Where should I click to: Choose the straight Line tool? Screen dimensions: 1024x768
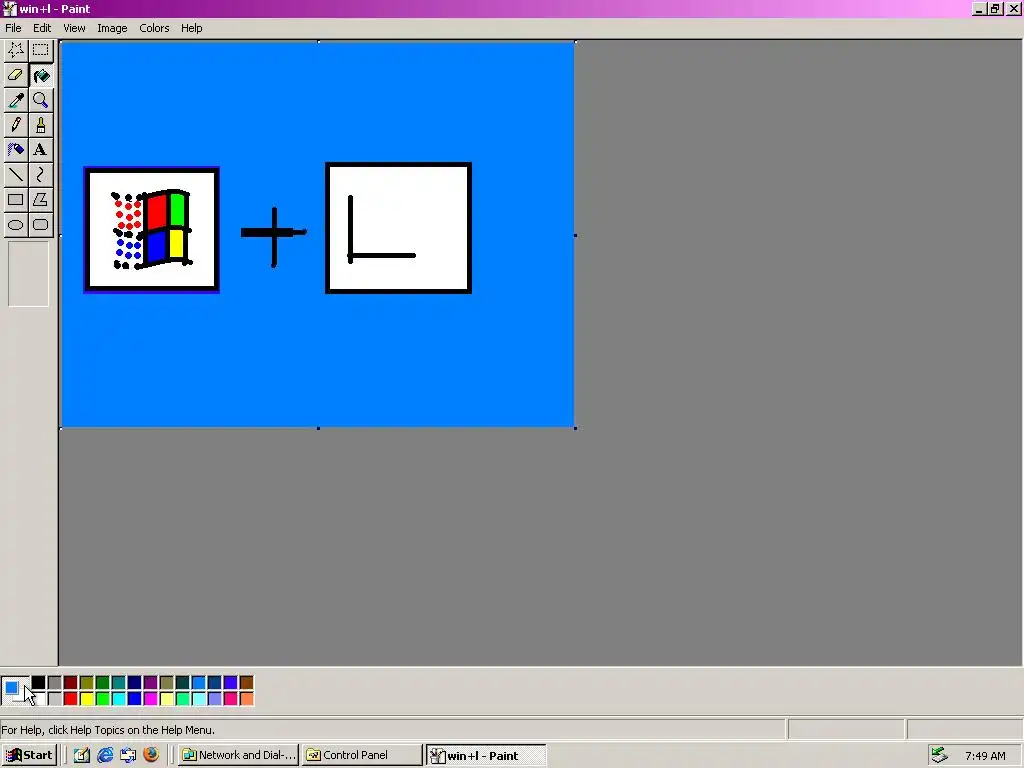(16, 174)
